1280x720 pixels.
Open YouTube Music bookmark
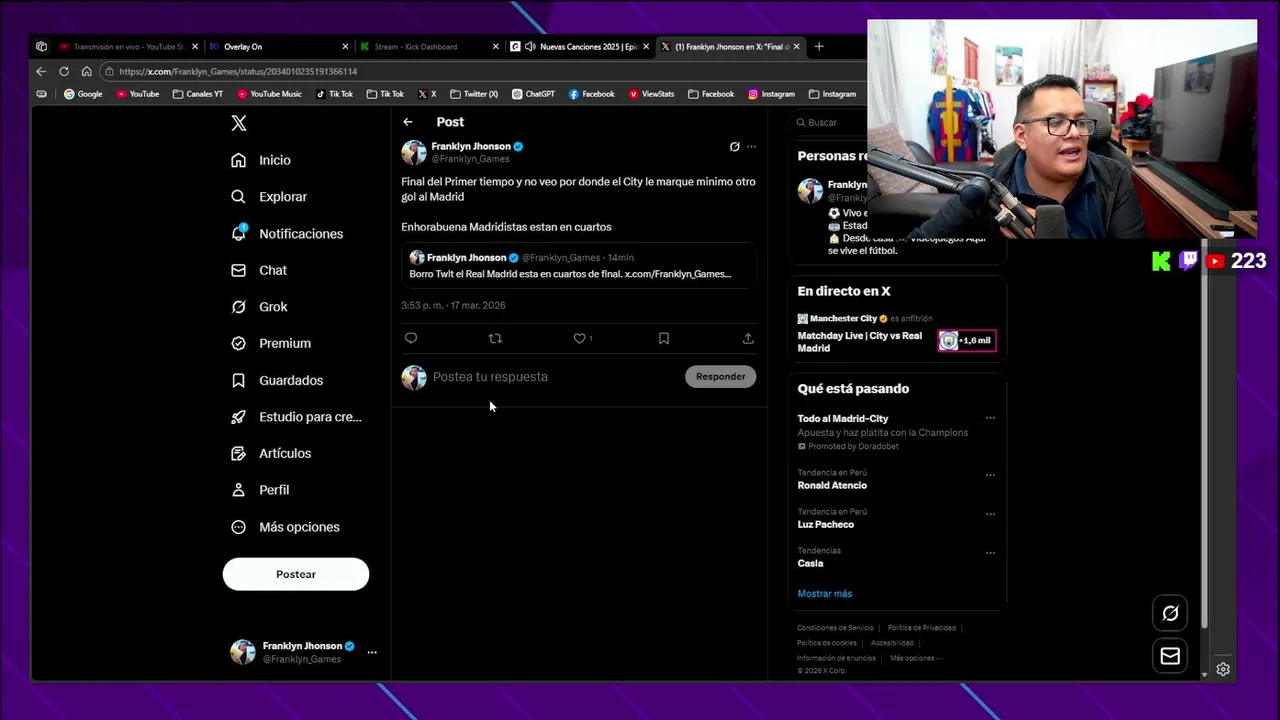[x=270, y=94]
